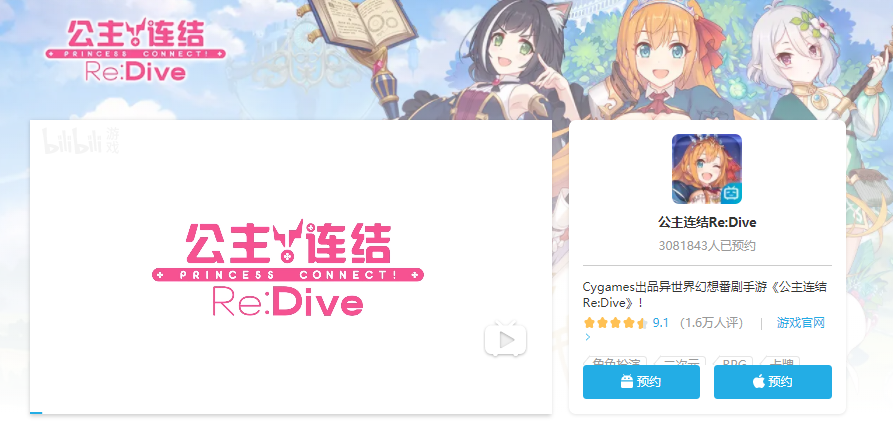Seek on the video progress bar
The height and width of the screenshot is (445, 893).
[291, 413]
